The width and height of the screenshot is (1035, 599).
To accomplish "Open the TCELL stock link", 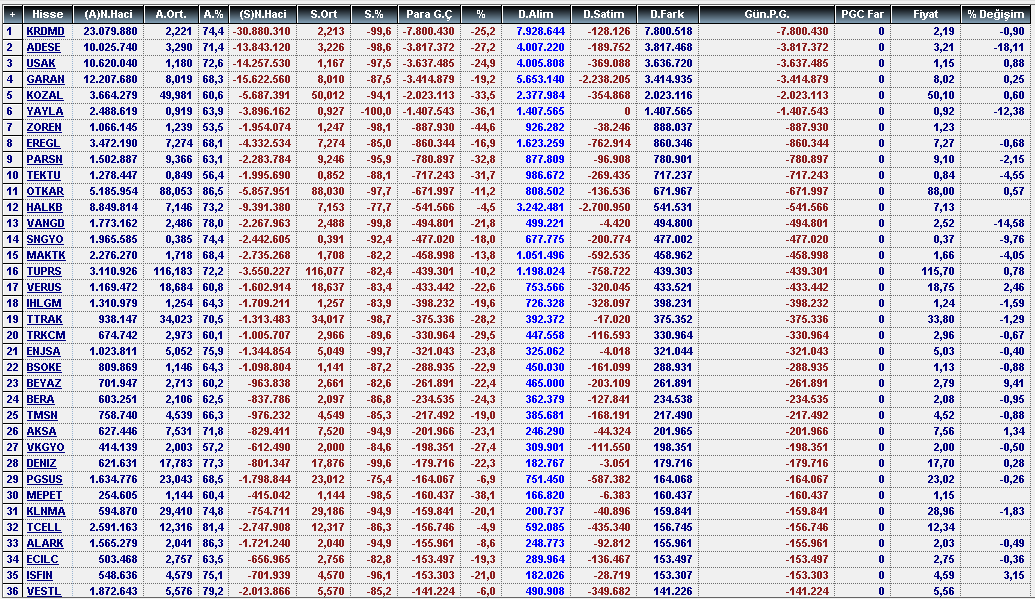I will (44, 528).
